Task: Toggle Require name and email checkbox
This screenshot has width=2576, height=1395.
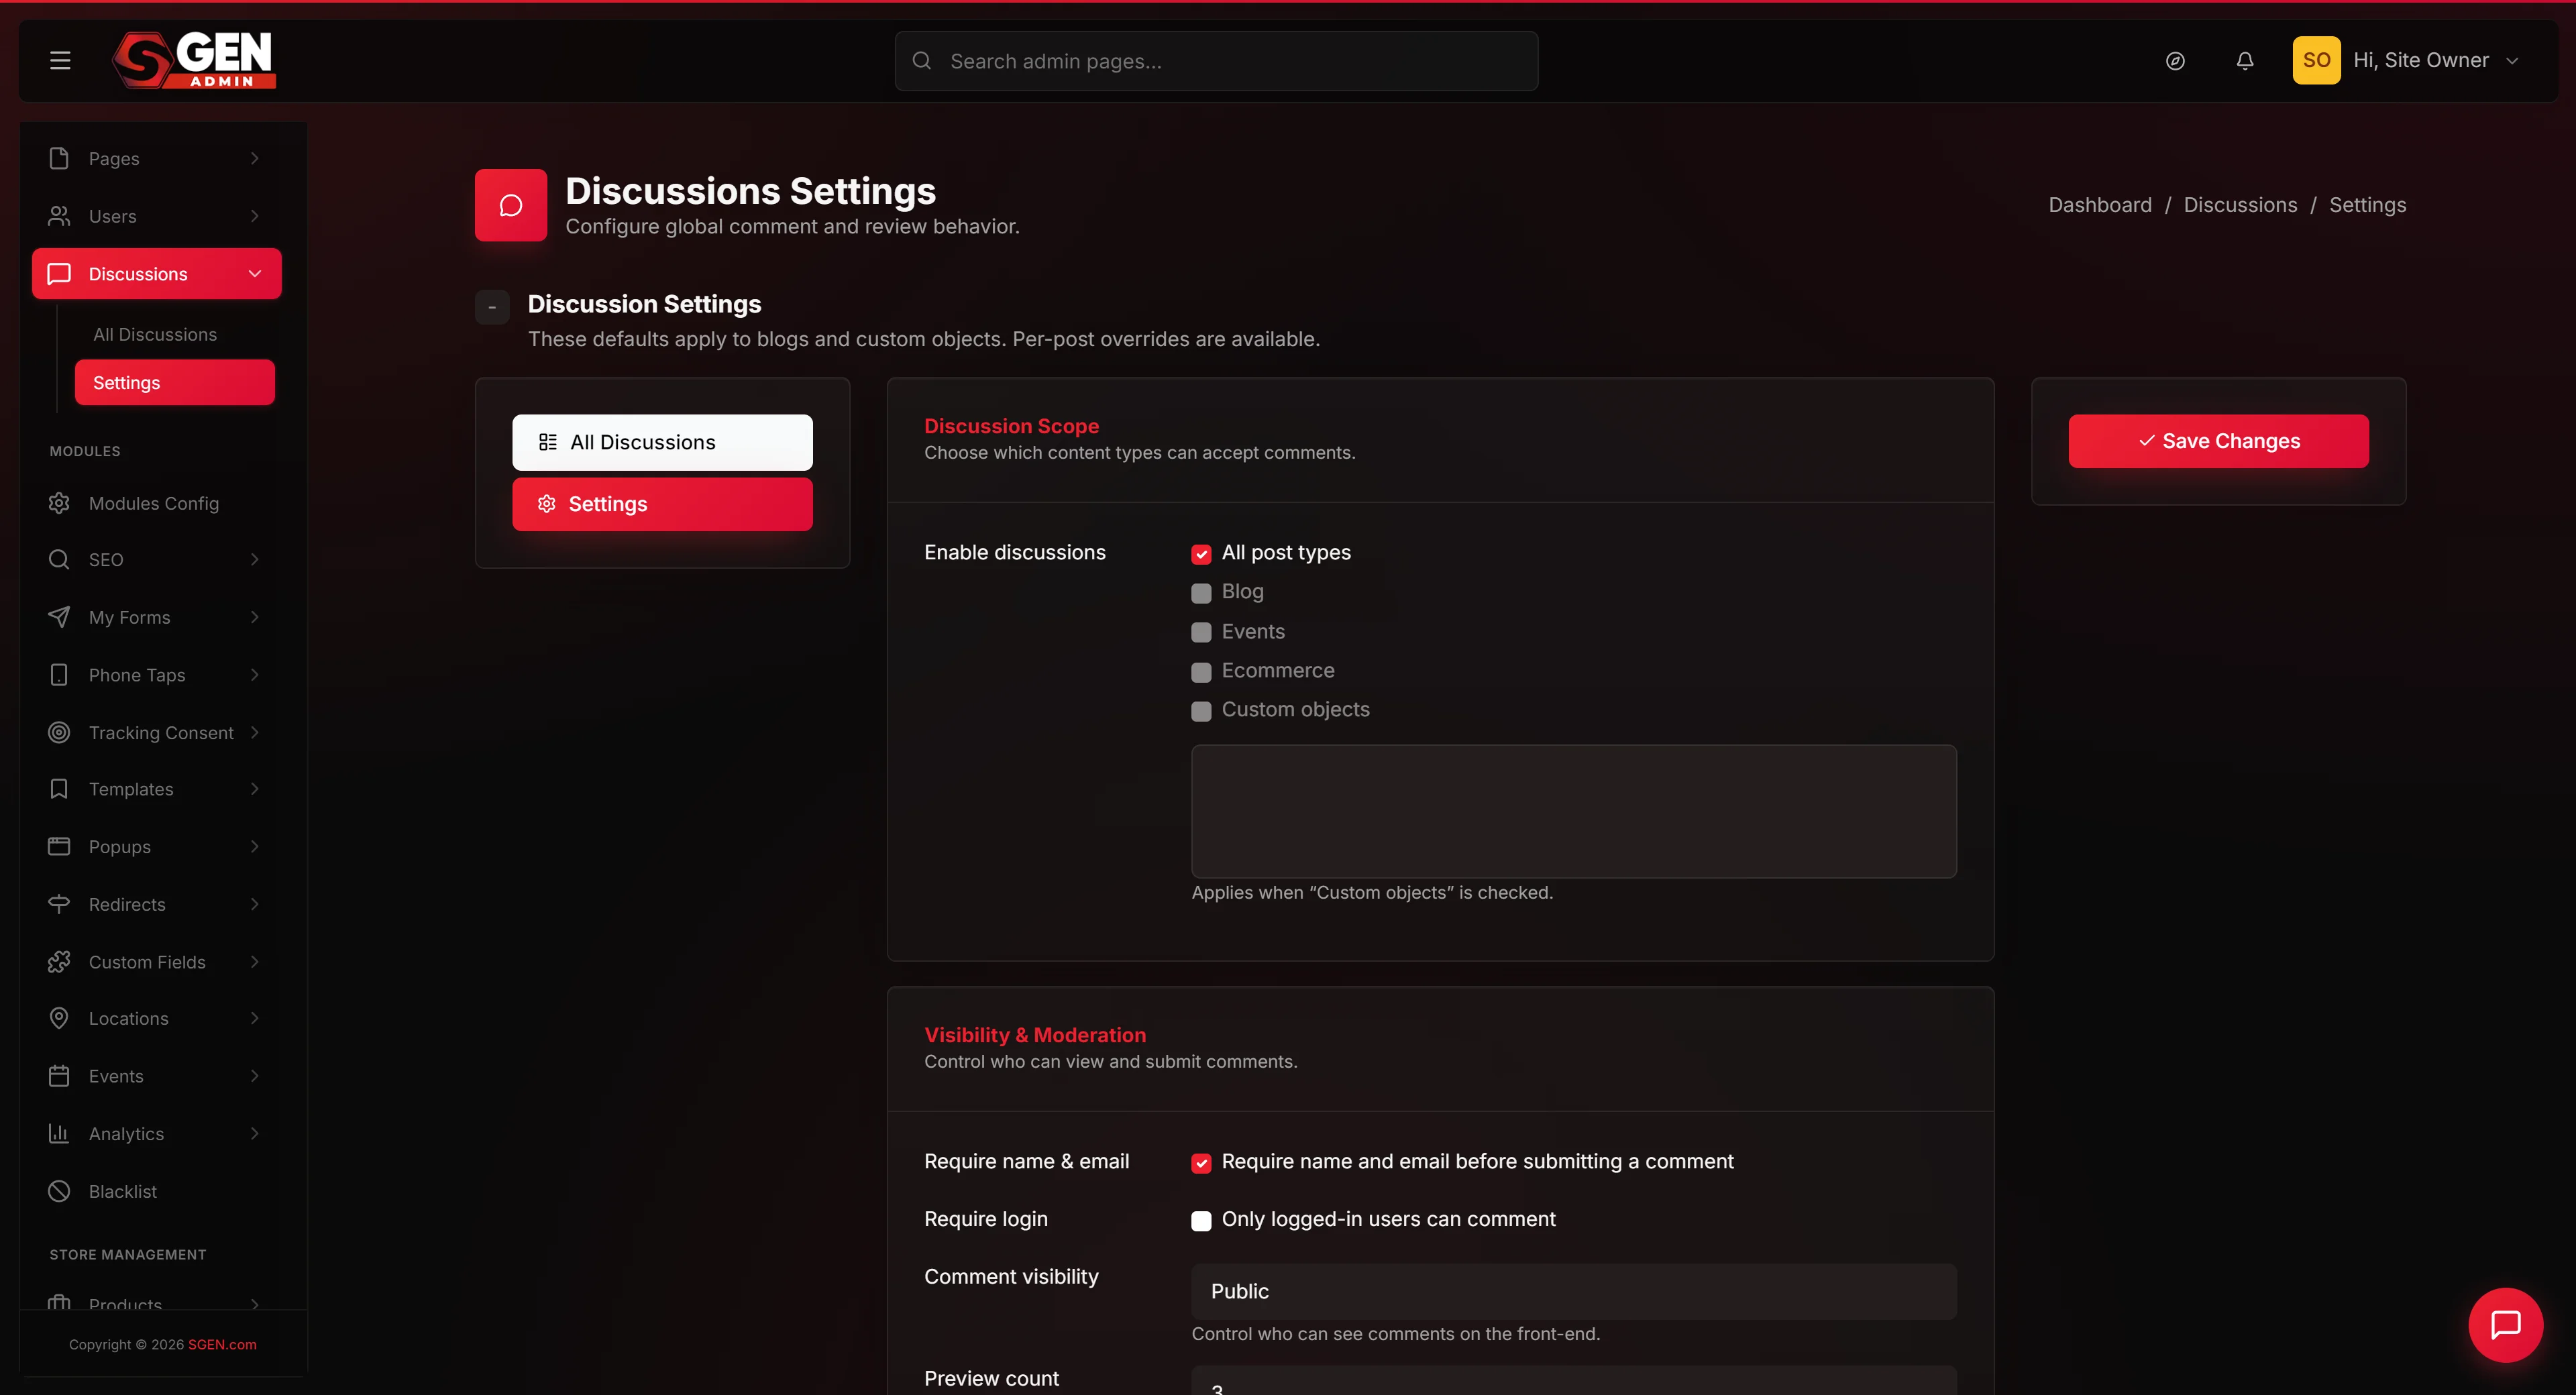Action: point(1201,1163)
